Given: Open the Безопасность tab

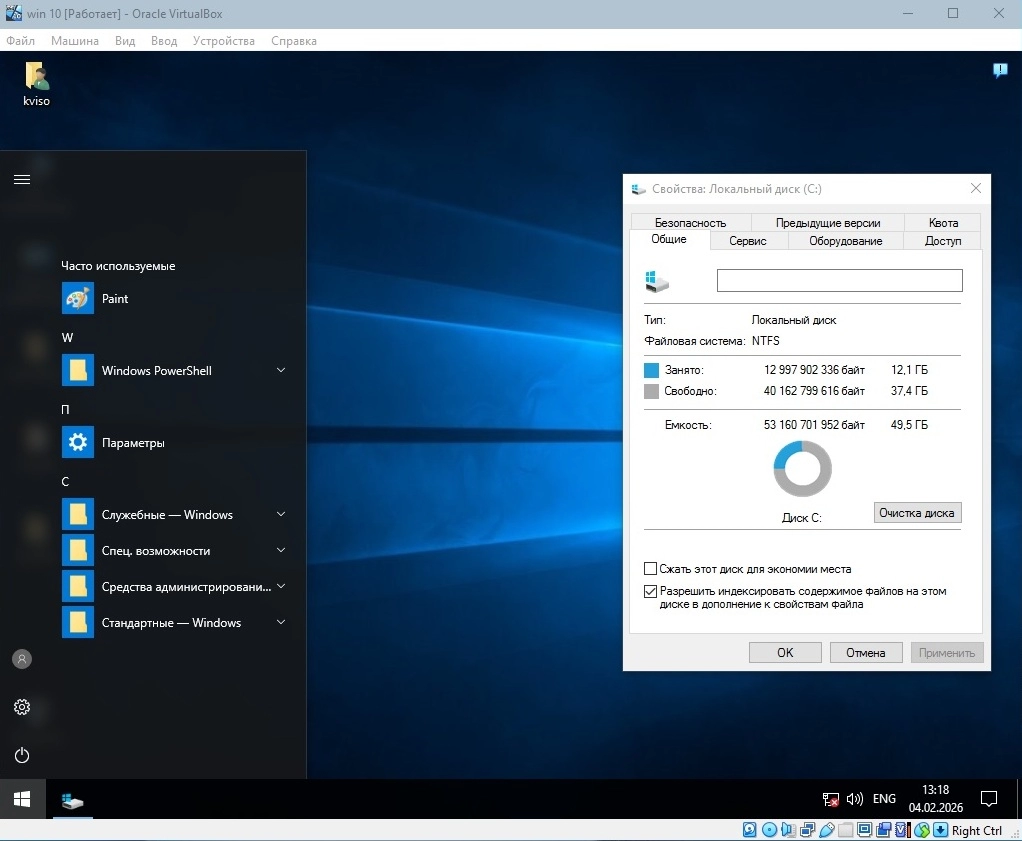Looking at the screenshot, I should (x=690, y=223).
